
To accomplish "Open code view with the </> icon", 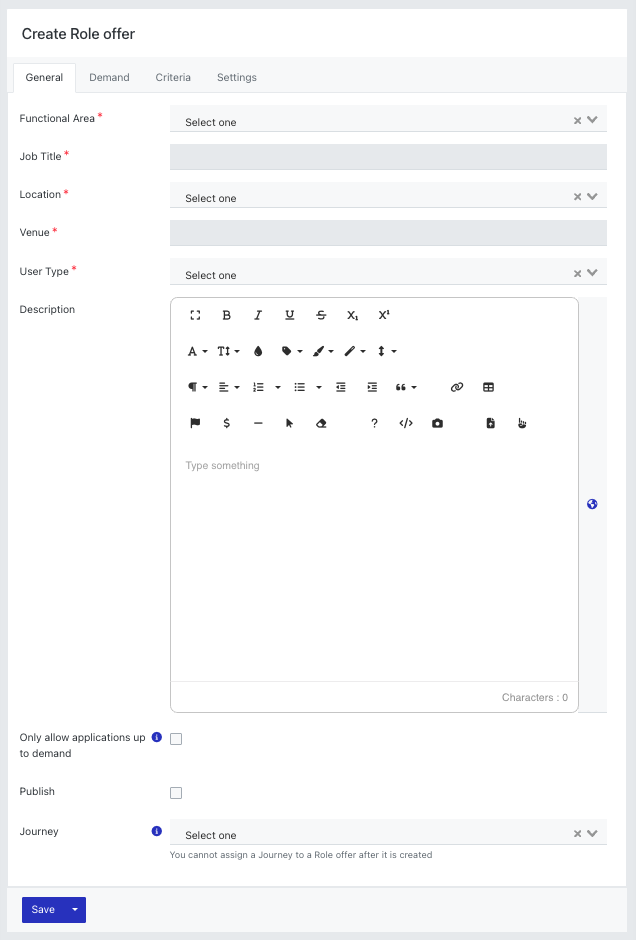I will click(x=406, y=423).
